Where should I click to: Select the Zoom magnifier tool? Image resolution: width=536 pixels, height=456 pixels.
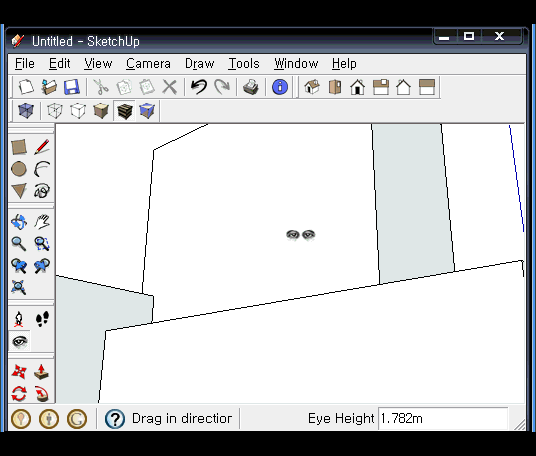(19, 244)
